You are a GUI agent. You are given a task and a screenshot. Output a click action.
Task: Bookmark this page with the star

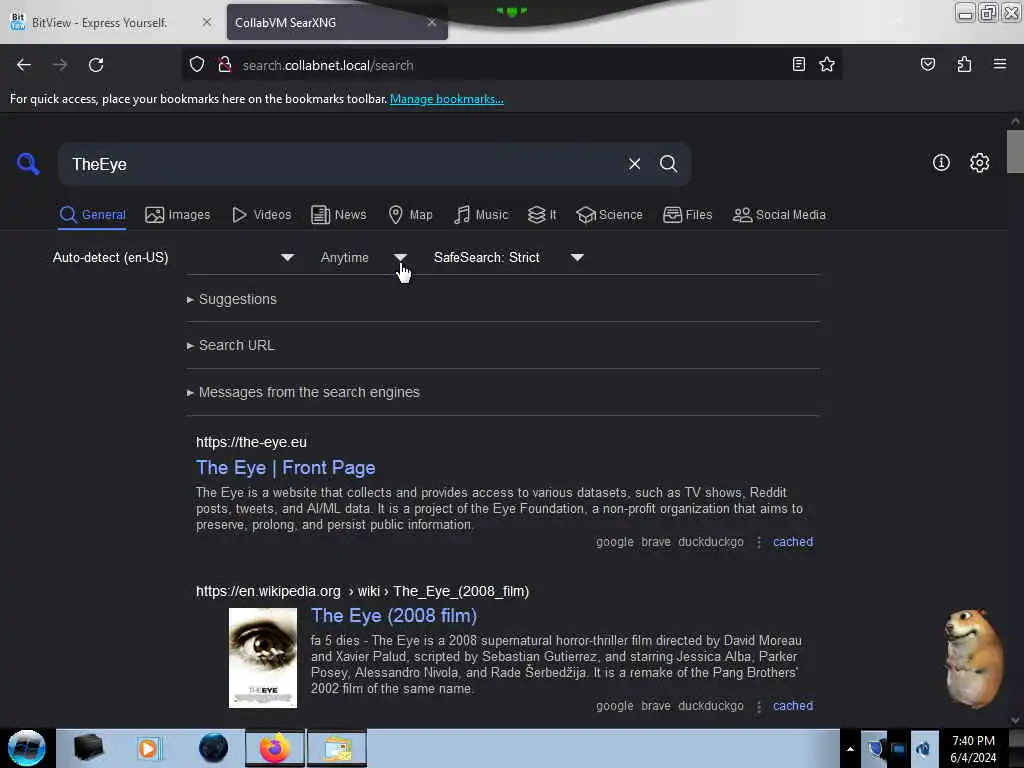[827, 64]
